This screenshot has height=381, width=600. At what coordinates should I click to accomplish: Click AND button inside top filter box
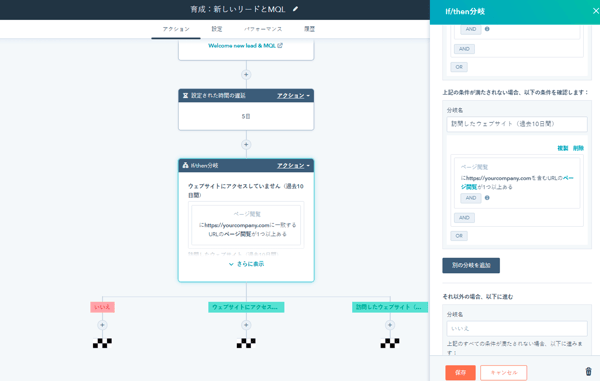pos(471,29)
